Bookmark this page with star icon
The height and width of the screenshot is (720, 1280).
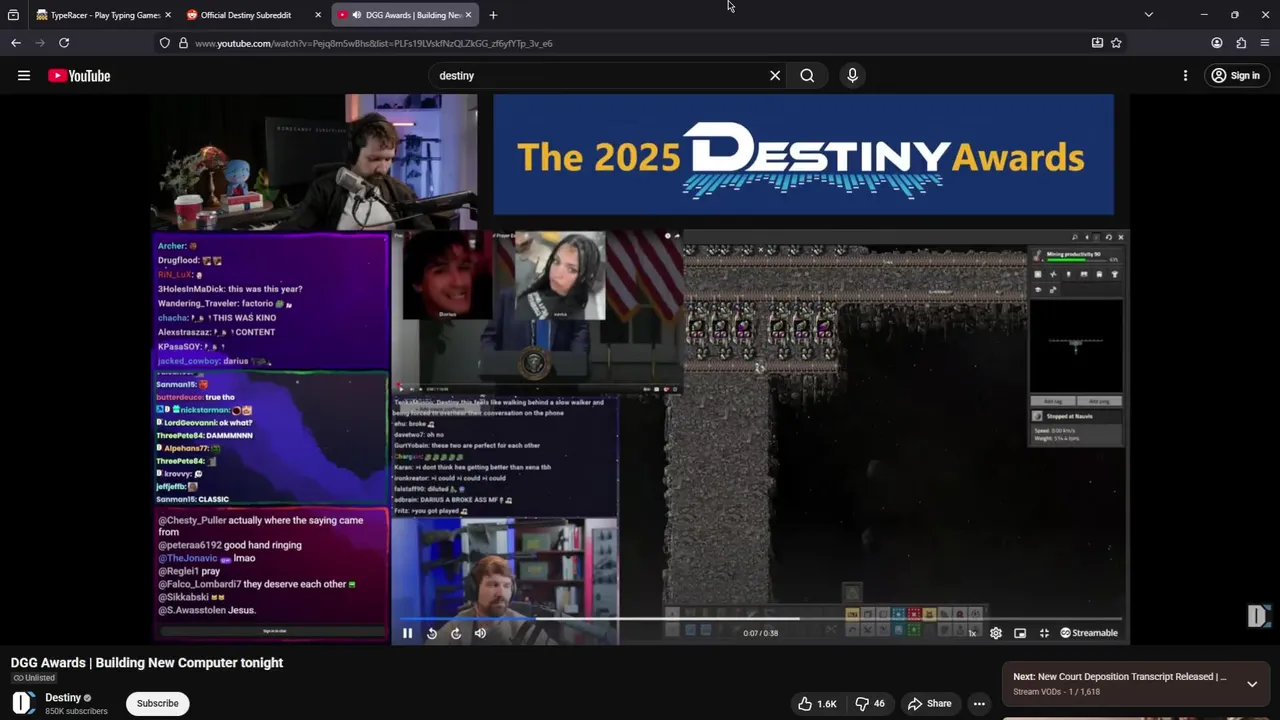(x=1116, y=43)
